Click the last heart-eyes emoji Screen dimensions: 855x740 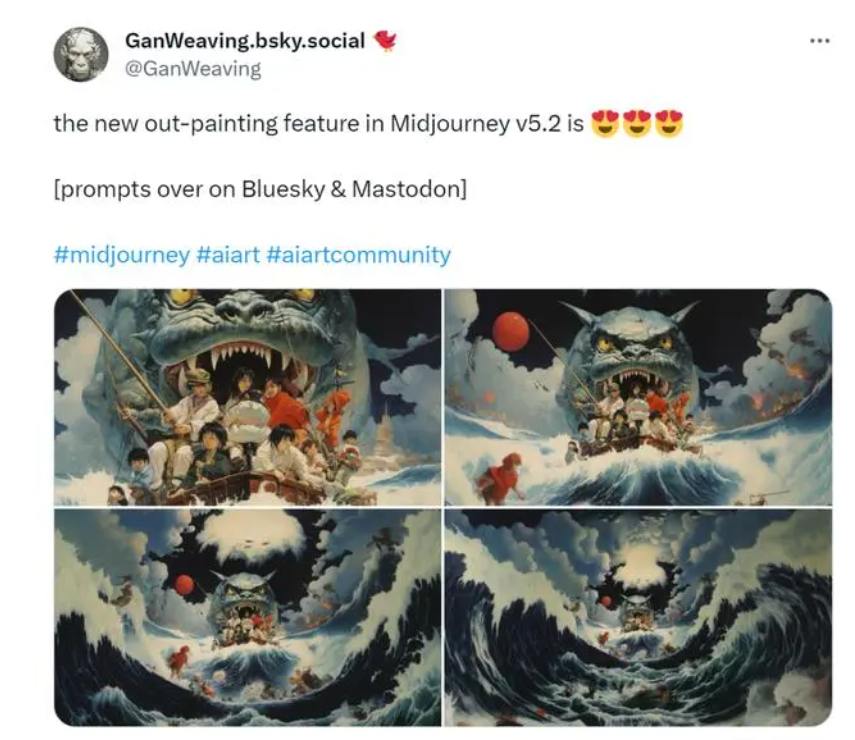669,124
